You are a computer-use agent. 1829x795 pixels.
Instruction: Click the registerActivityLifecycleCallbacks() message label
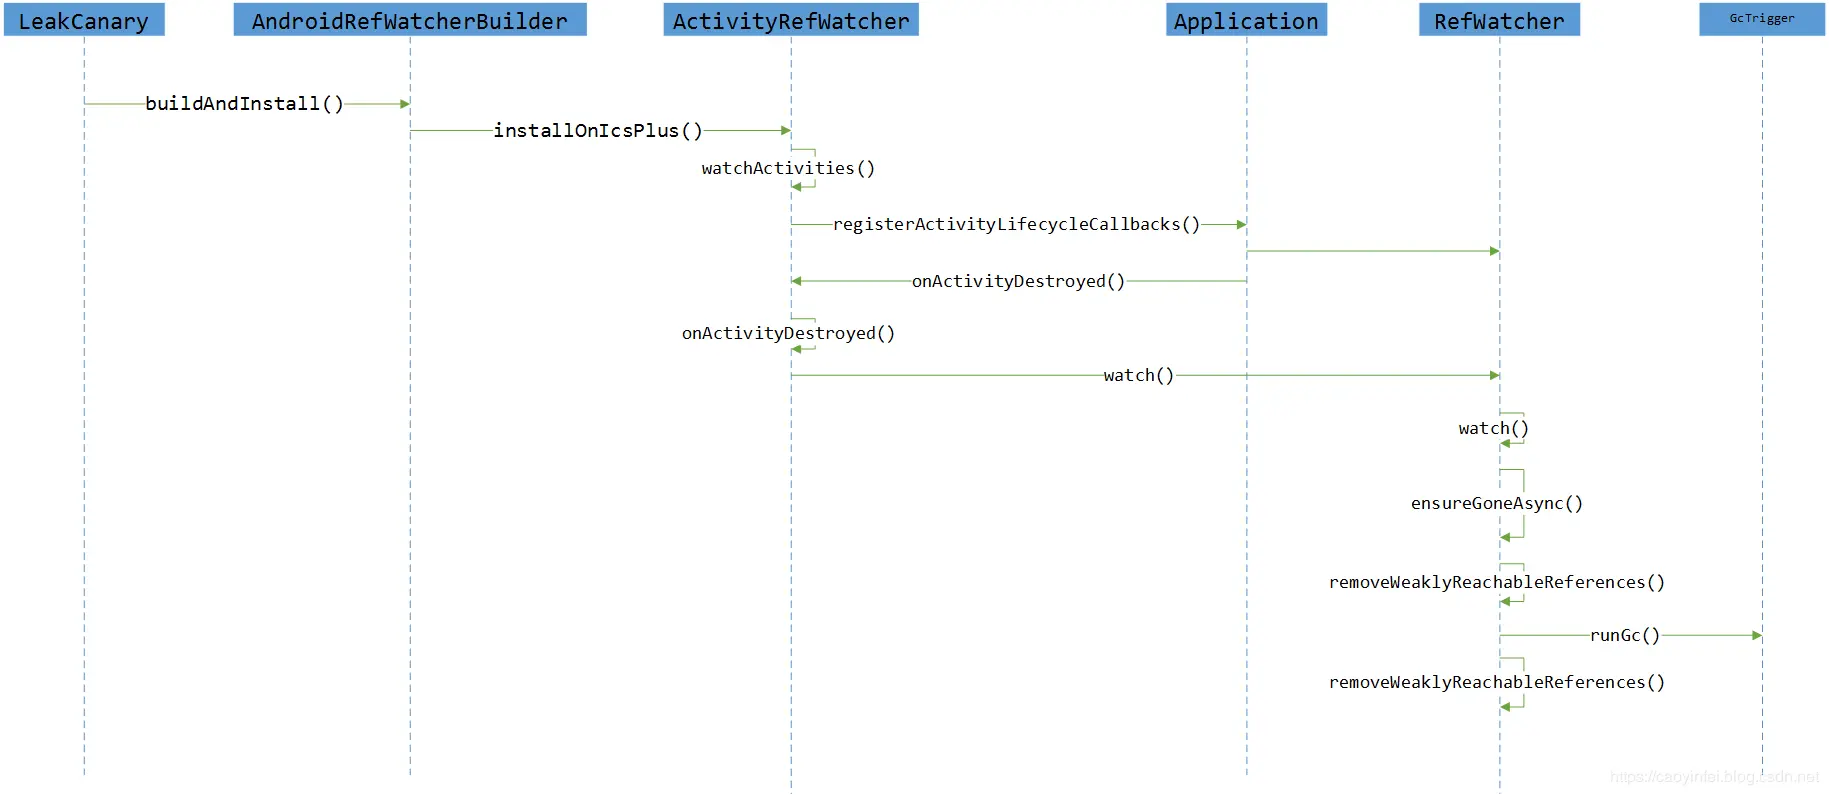1016,224
